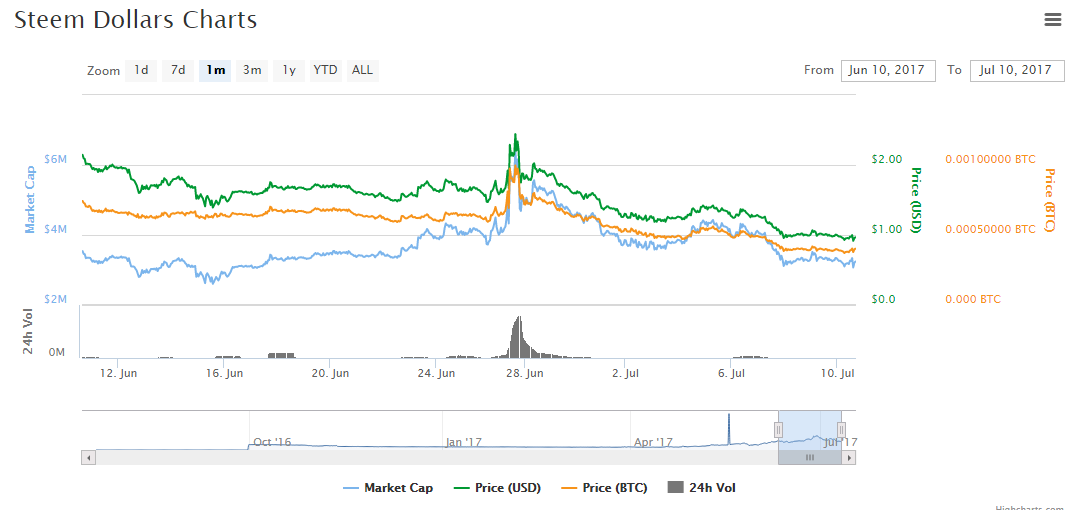Click navigator scrollbar left arrow

[x=88, y=457]
